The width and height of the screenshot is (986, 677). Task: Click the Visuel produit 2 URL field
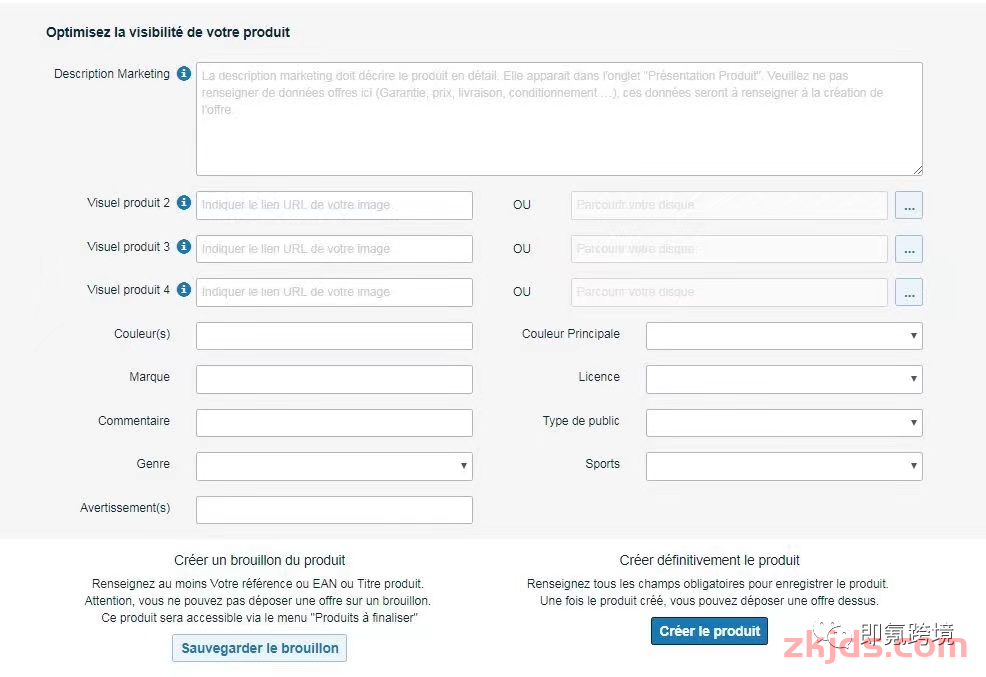click(x=334, y=206)
